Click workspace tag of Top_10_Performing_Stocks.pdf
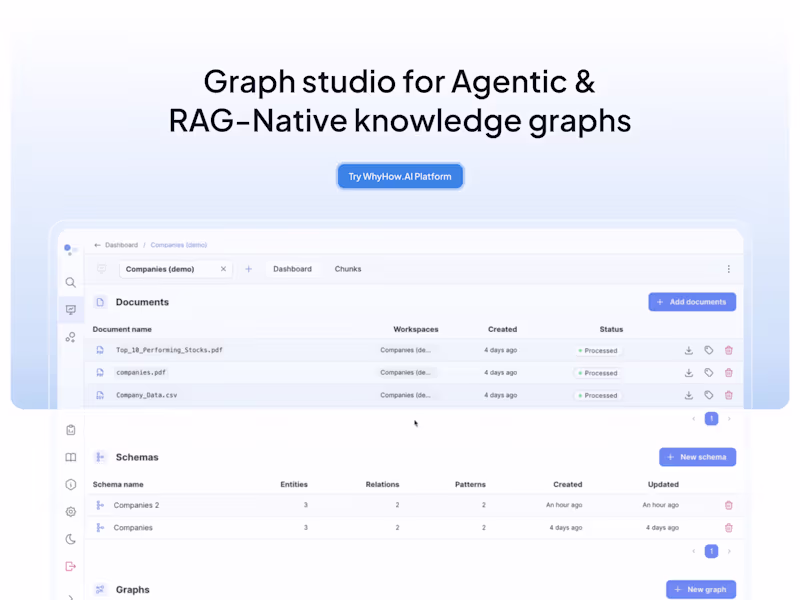Image resolution: width=800 pixels, height=600 pixels. pos(406,350)
